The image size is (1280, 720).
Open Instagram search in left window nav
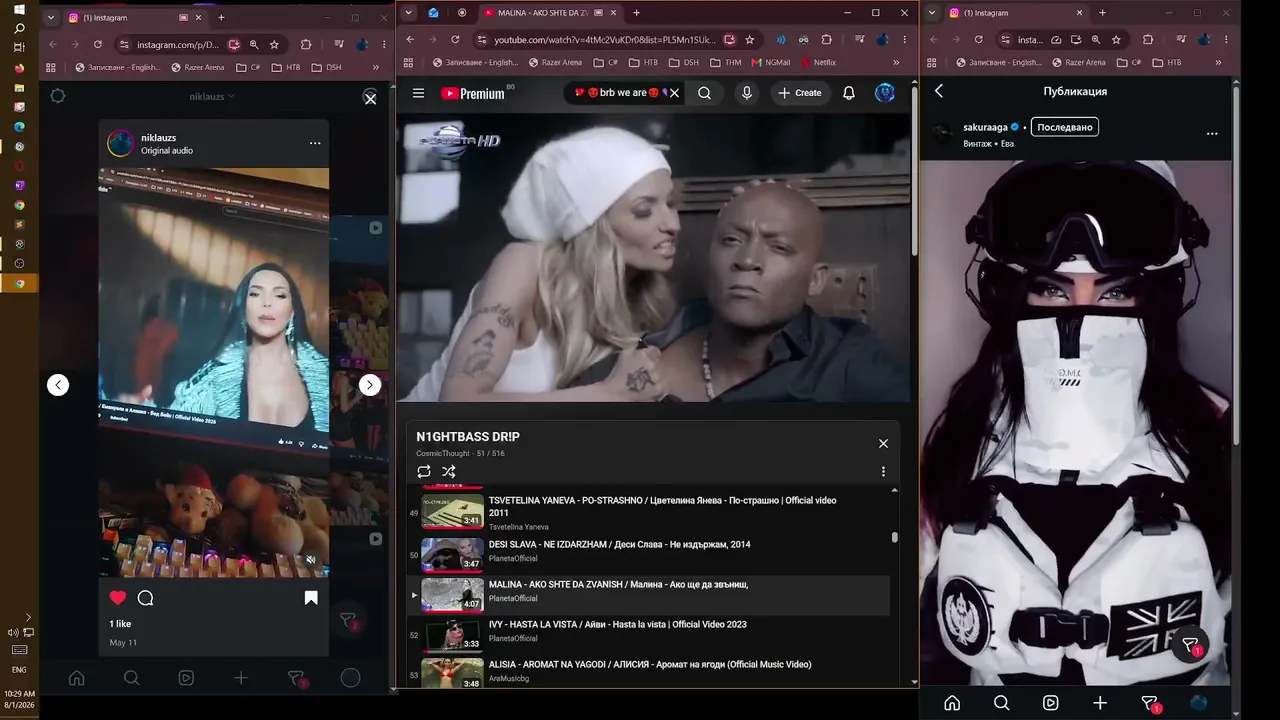131,678
